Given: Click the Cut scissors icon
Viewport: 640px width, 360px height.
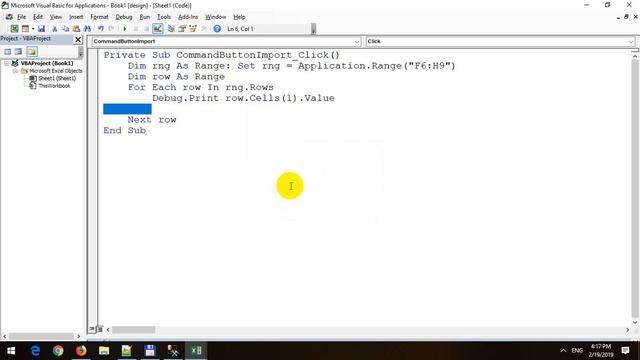Looking at the screenshot, I should coord(54,29).
